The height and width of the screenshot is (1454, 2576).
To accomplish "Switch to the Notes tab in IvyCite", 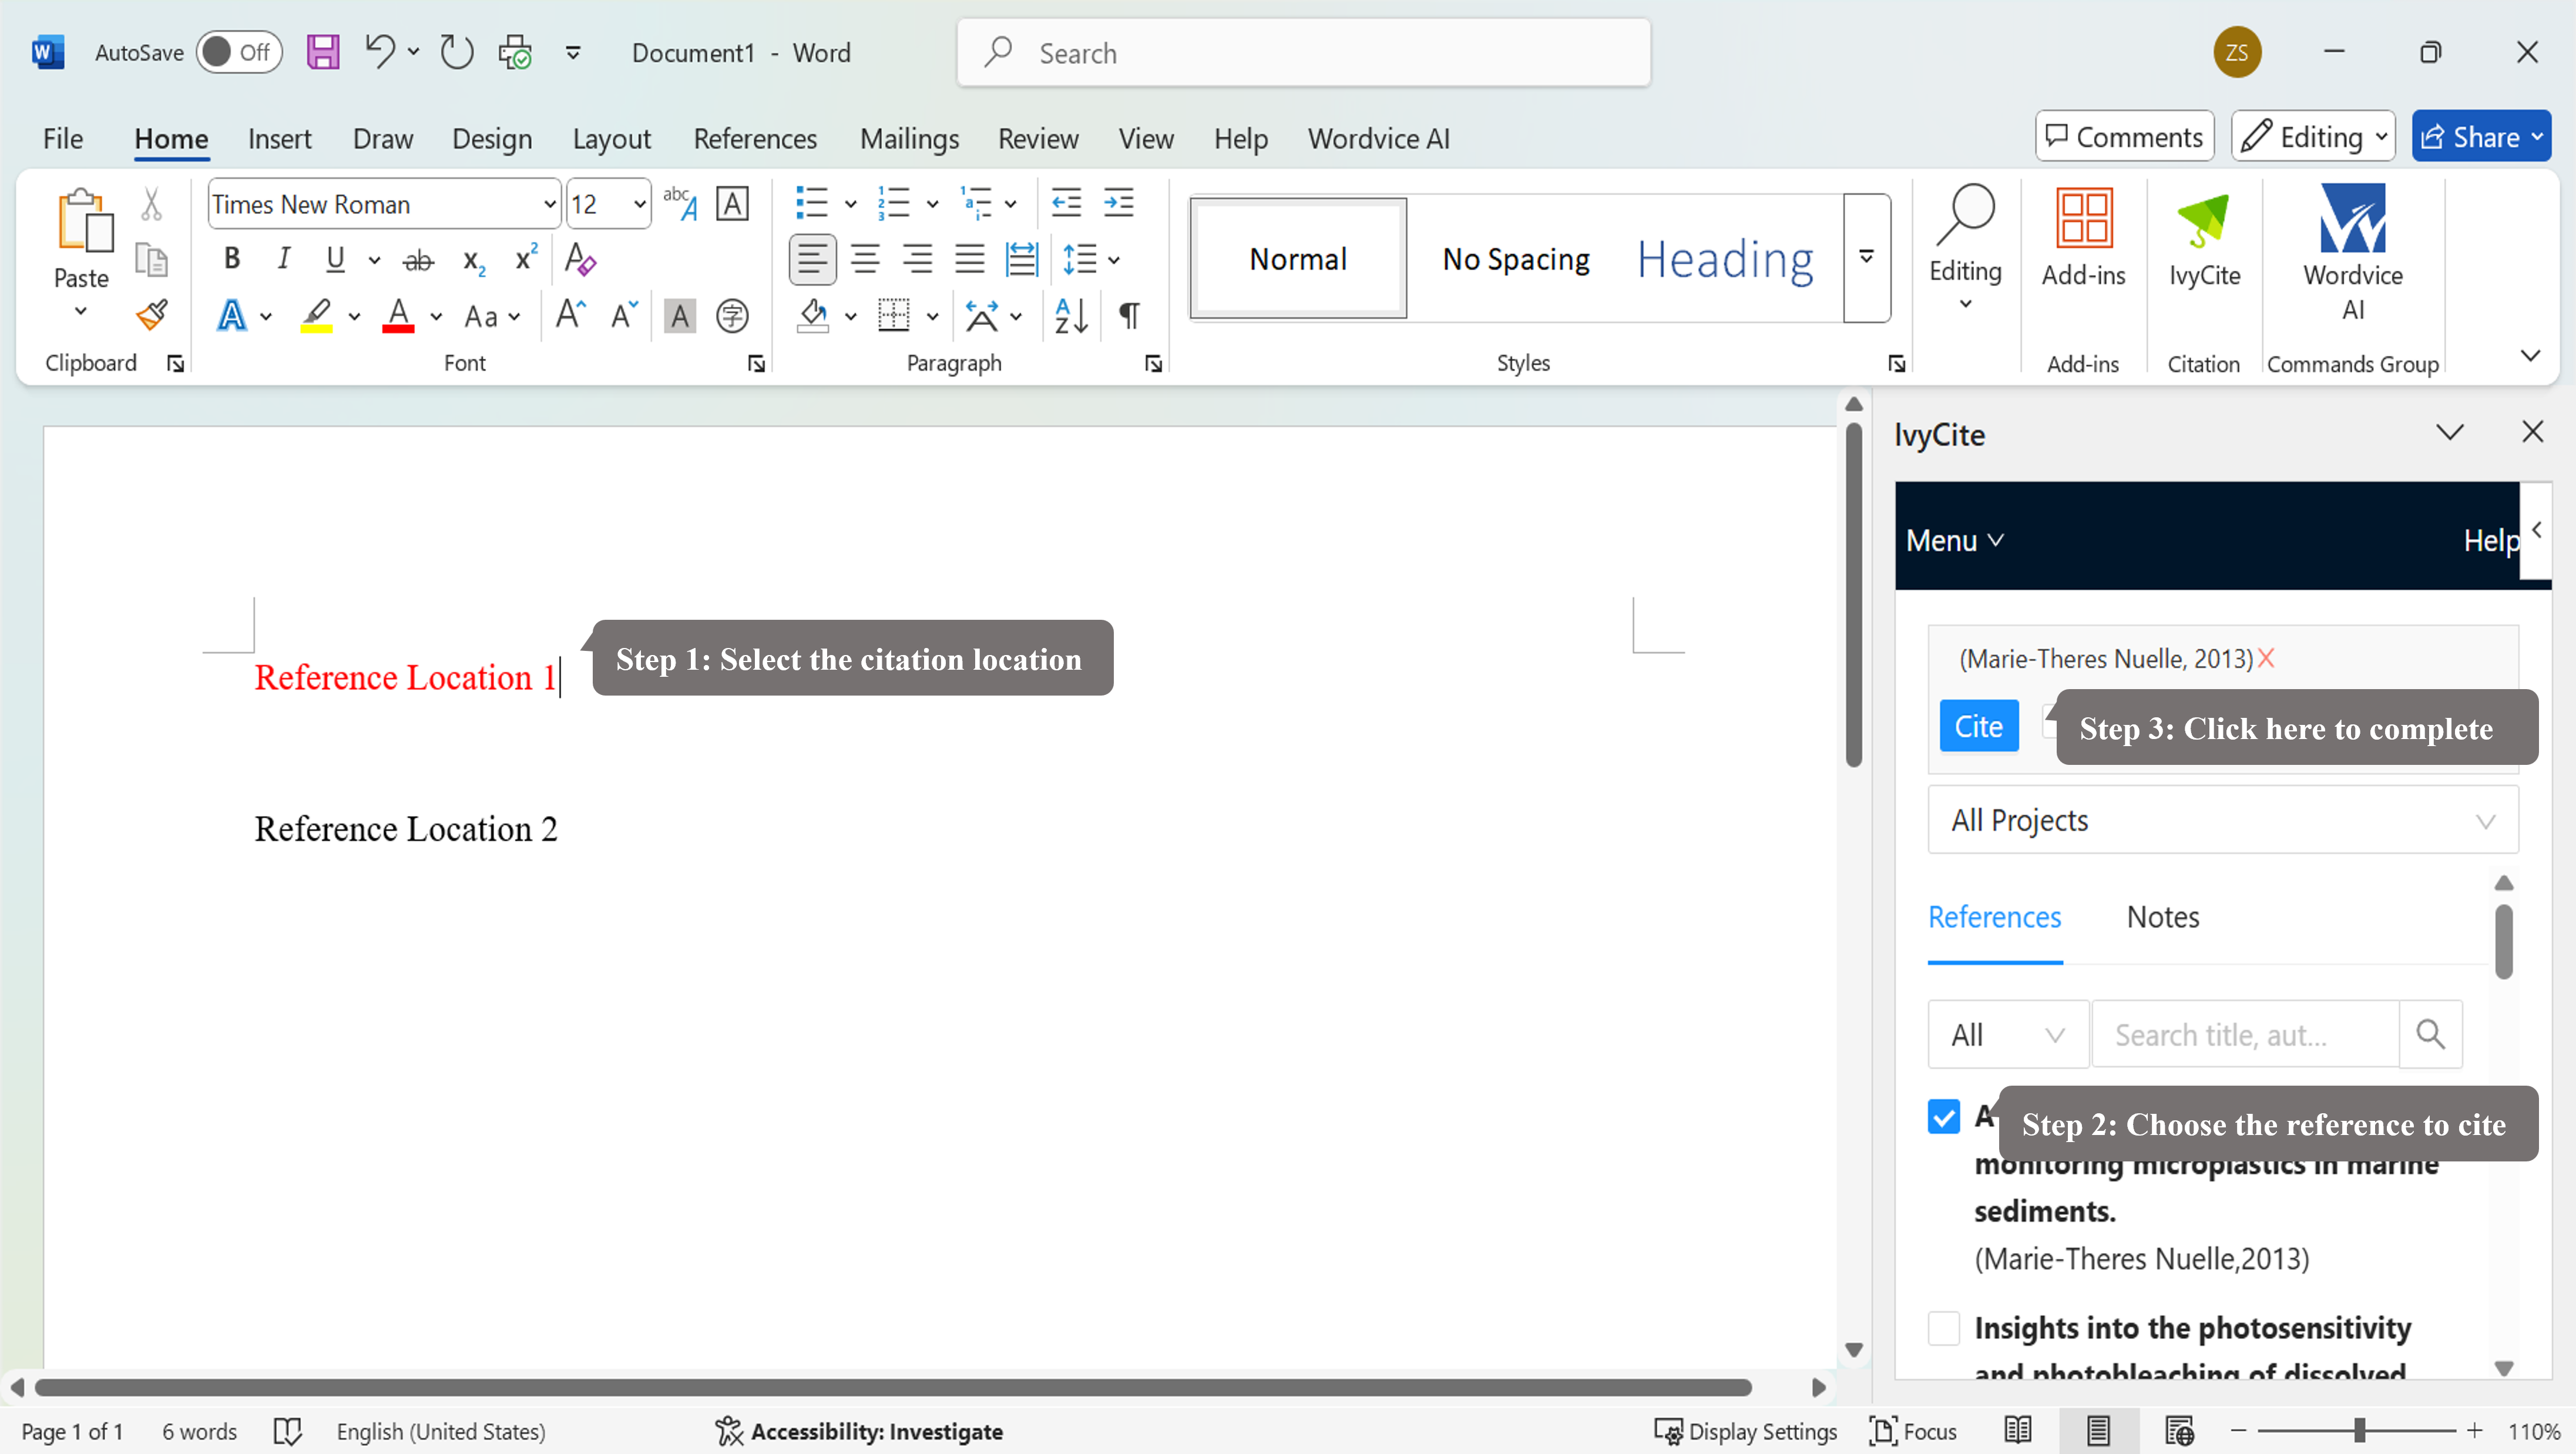I will 2162,917.
